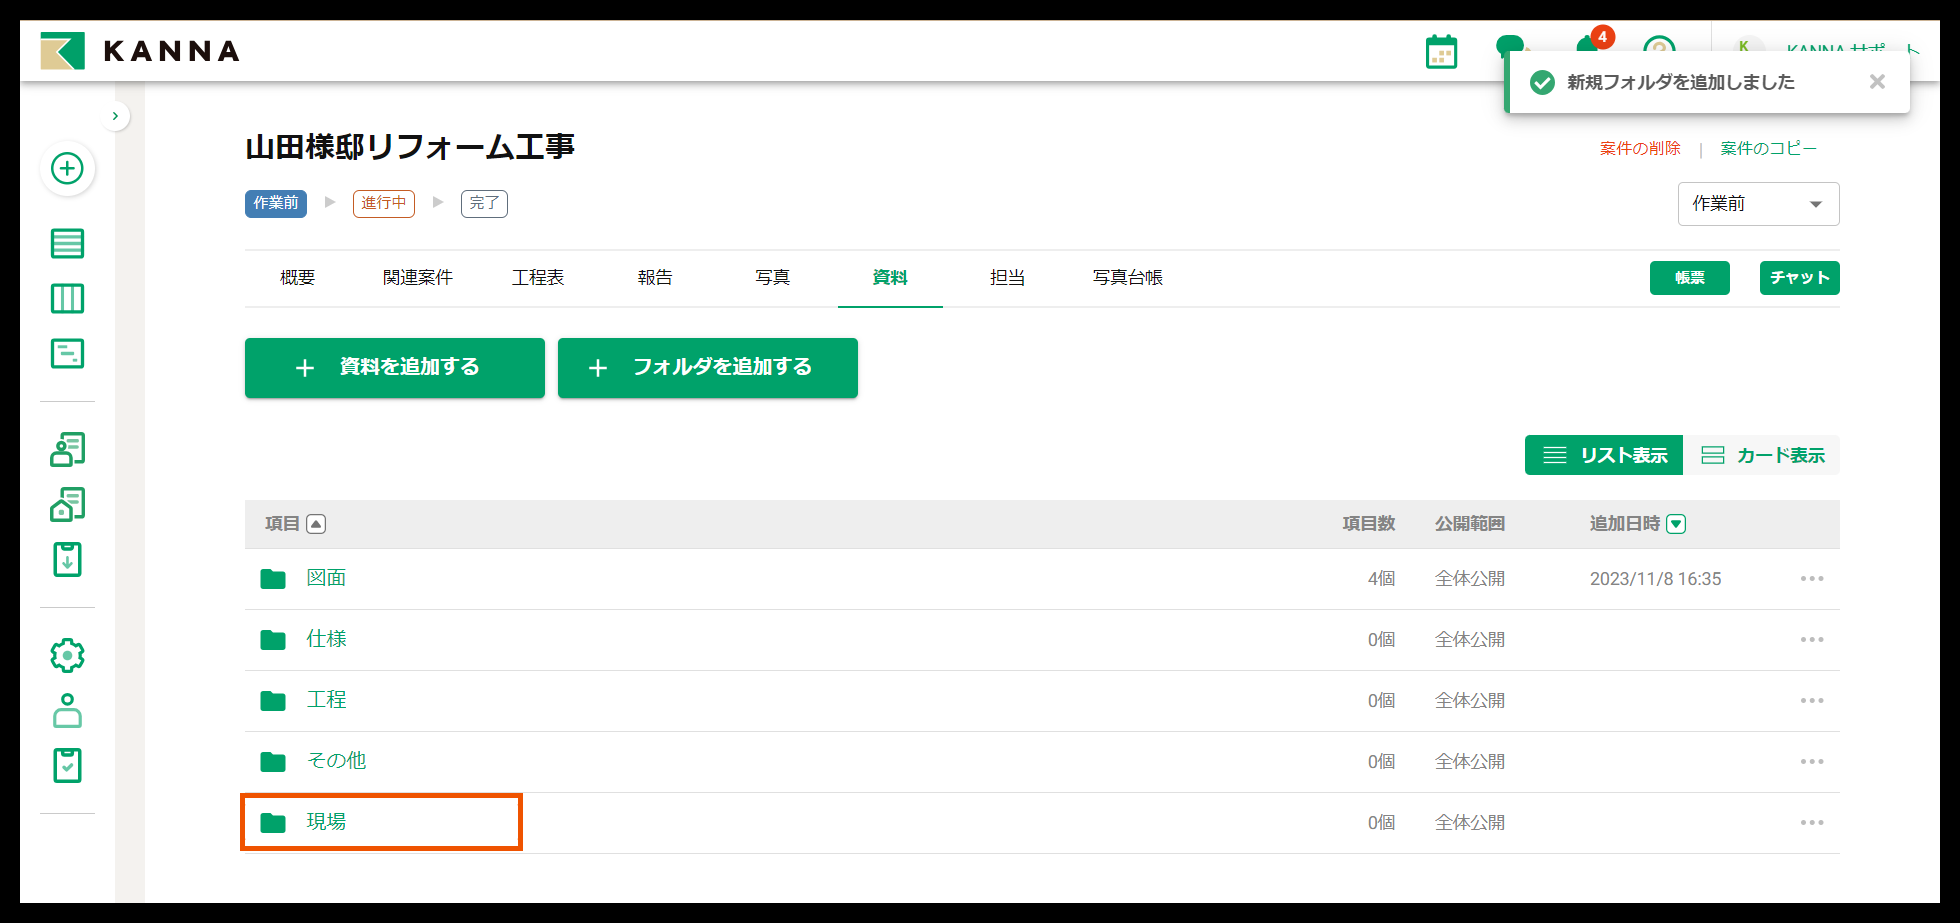
Task: Toggle the 追加日時 sort order arrow
Action: [1677, 523]
